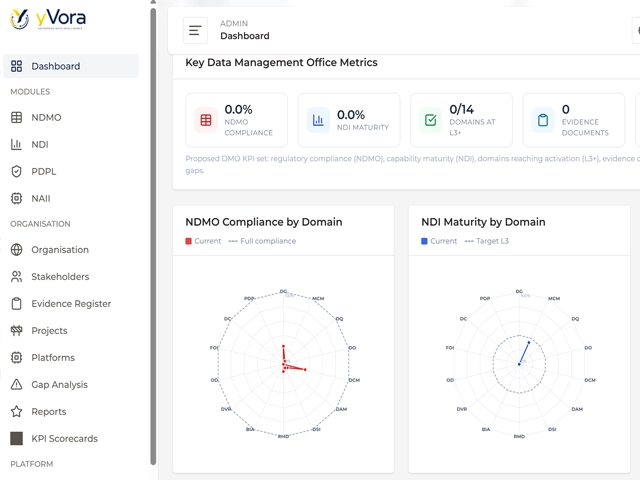Screen dimensions: 640x480
Task: Click the sidebar vertical scrollbar
Action: [153, 237]
